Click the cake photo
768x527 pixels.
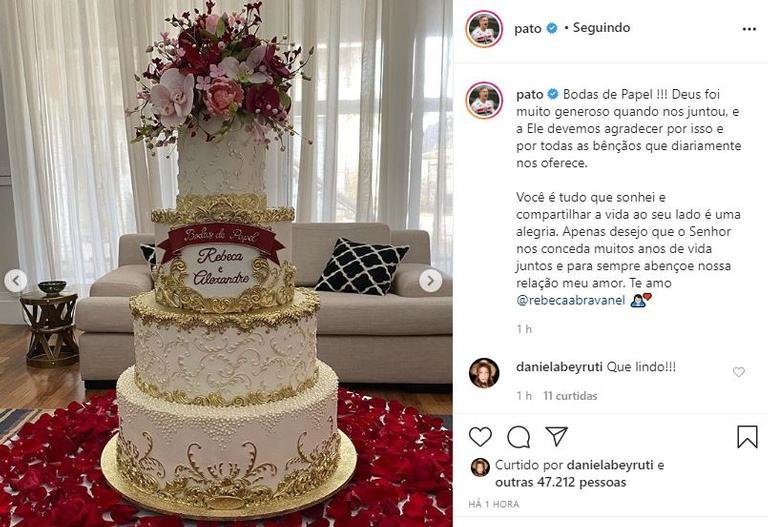tap(226, 264)
